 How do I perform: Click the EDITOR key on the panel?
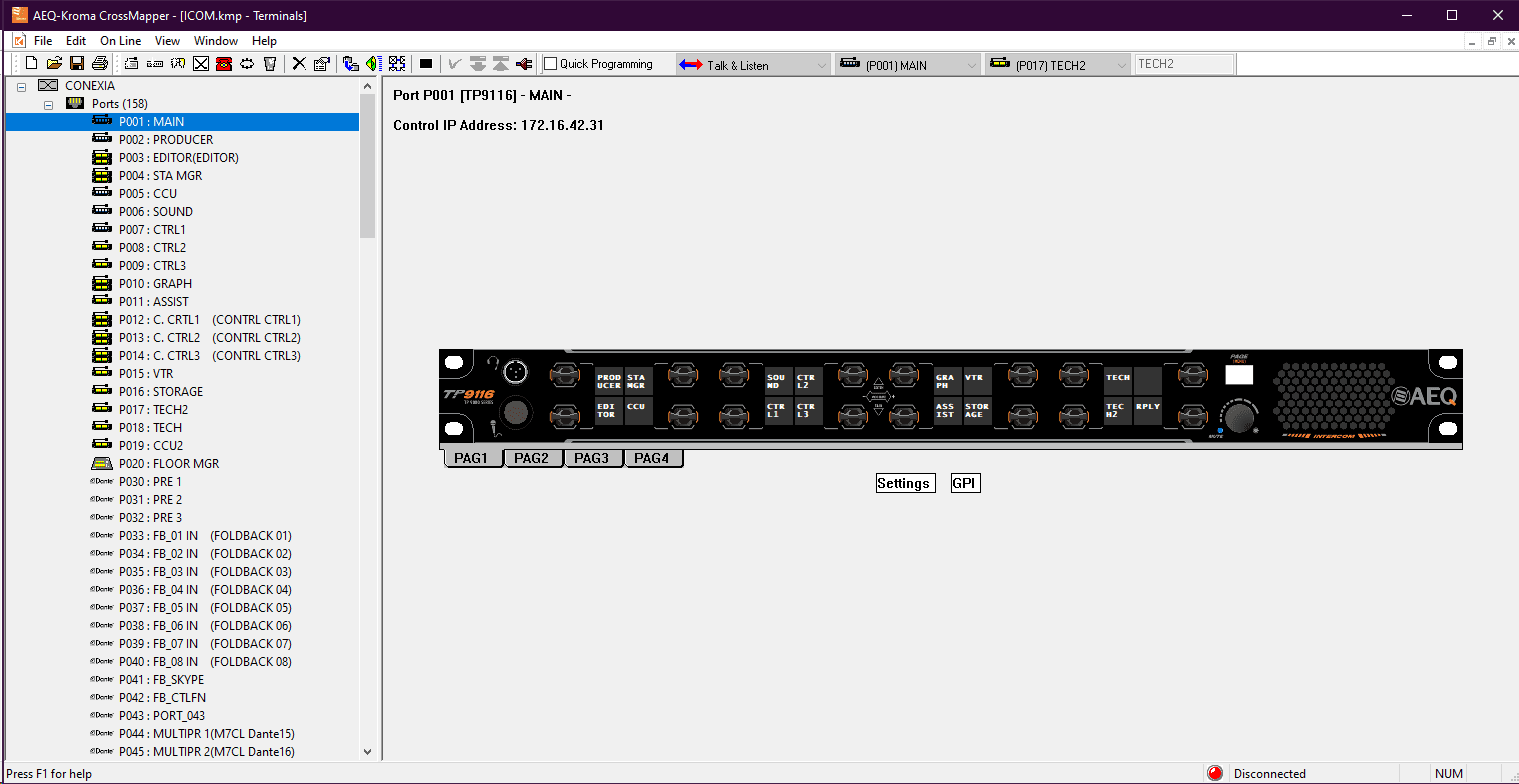[x=609, y=410]
